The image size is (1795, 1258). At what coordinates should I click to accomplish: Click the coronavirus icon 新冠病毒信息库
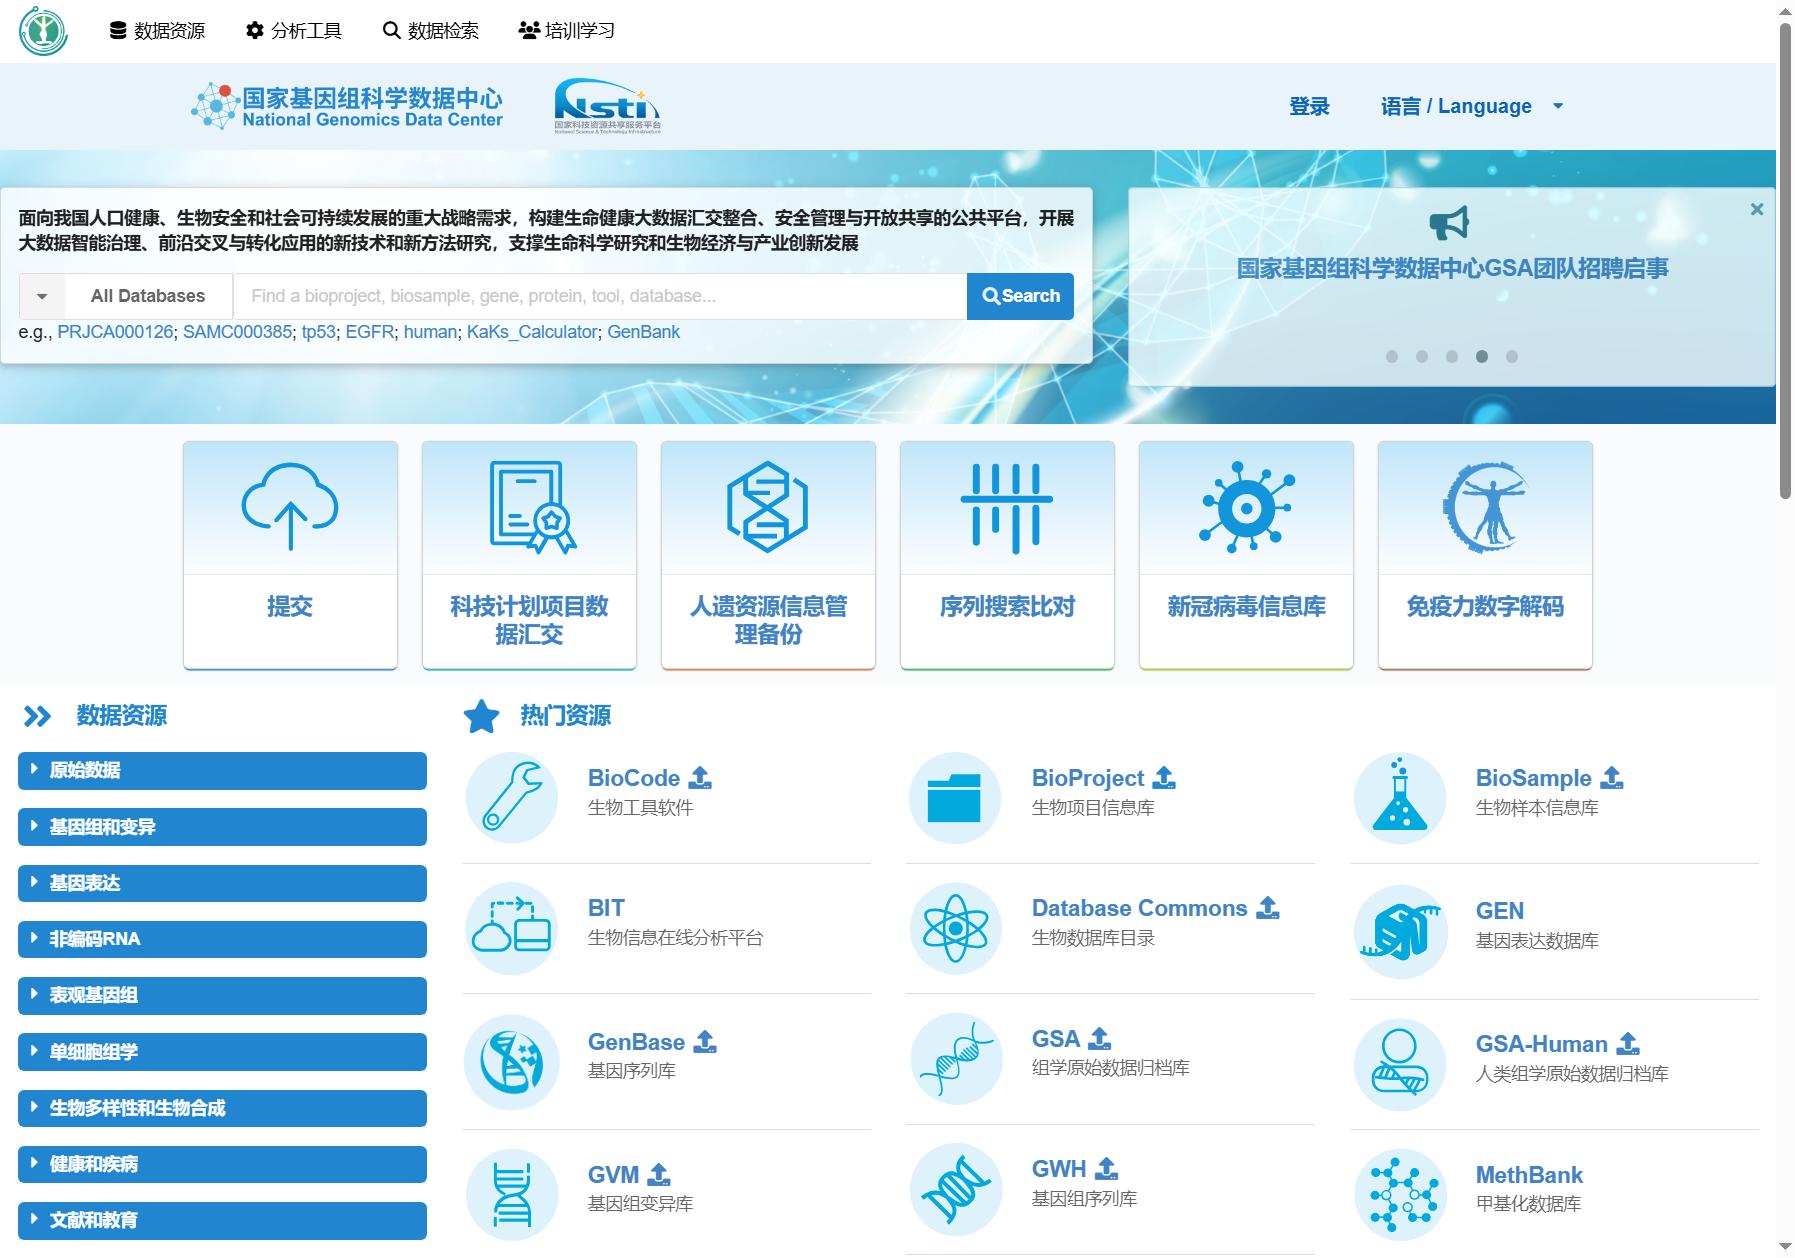pos(1246,507)
